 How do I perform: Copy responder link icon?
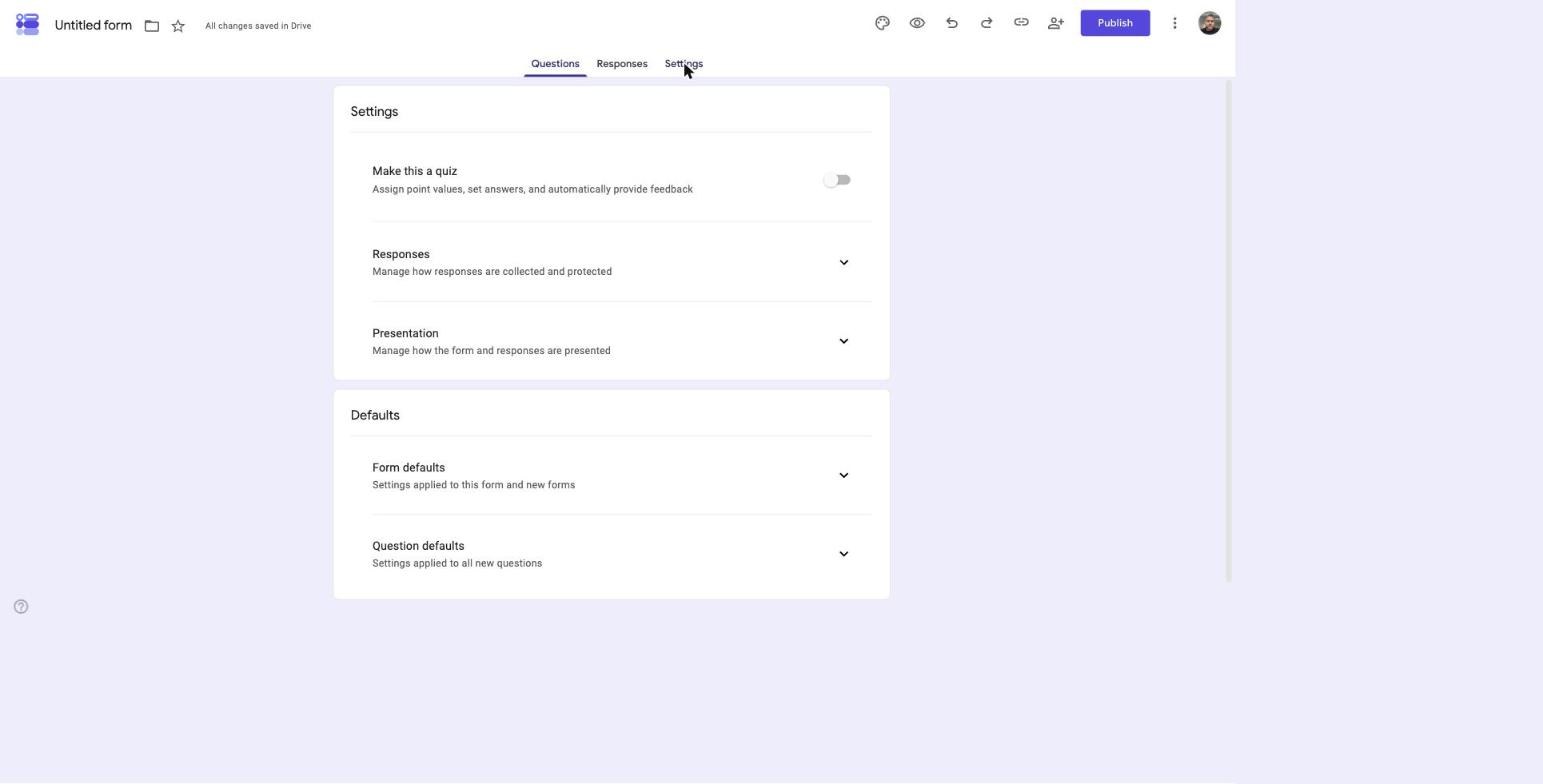[1021, 23]
